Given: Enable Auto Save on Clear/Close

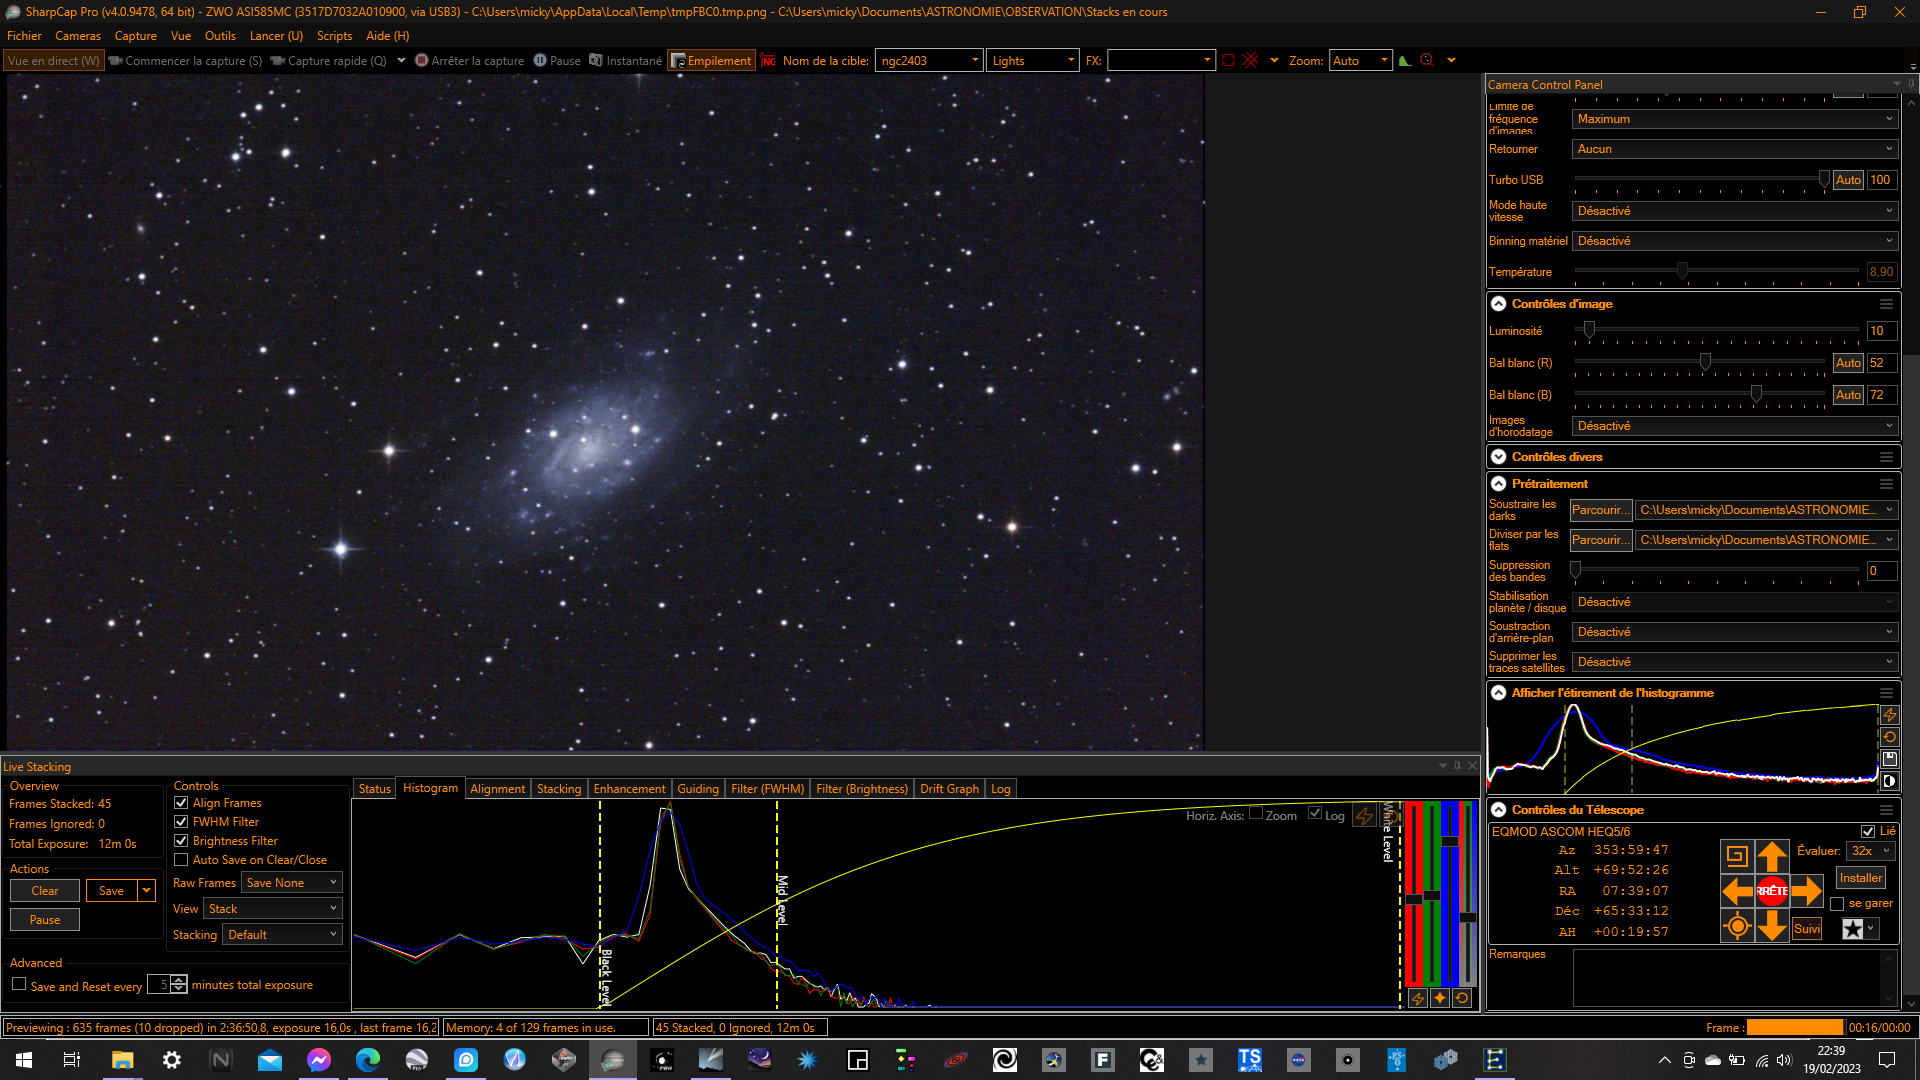Looking at the screenshot, I should click(x=181, y=860).
